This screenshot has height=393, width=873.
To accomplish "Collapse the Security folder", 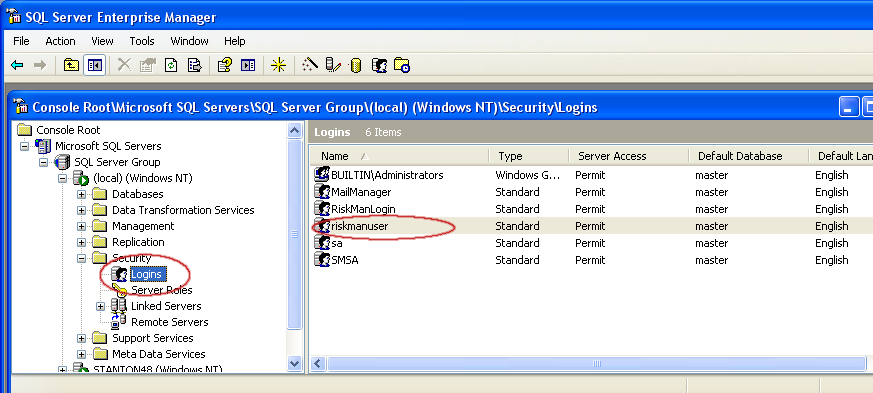I will click(81, 258).
